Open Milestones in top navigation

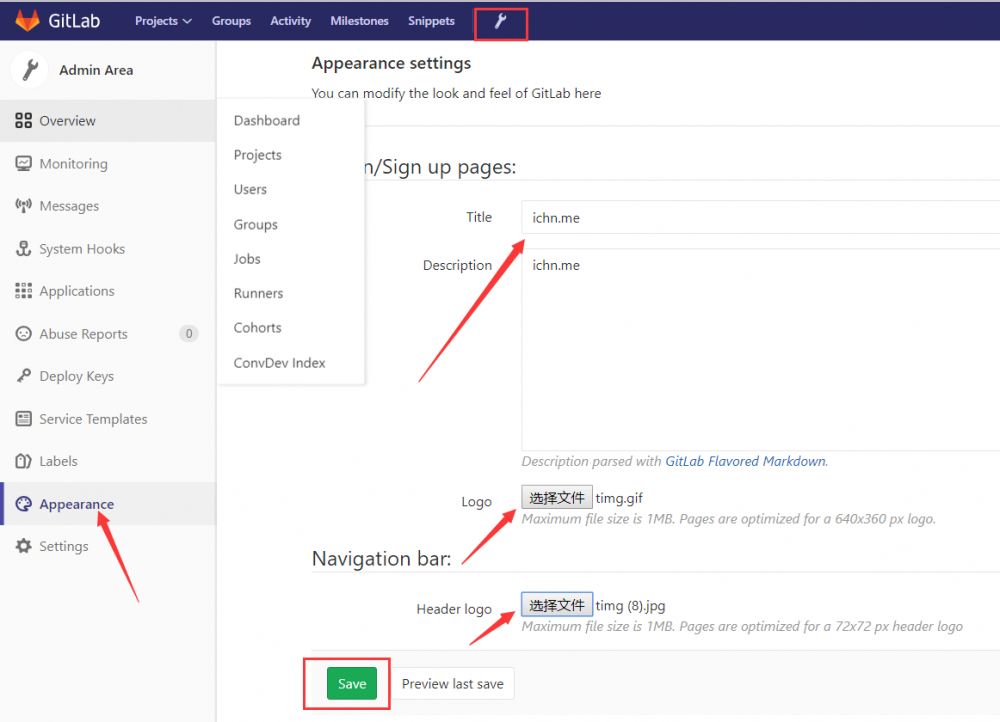(x=359, y=21)
